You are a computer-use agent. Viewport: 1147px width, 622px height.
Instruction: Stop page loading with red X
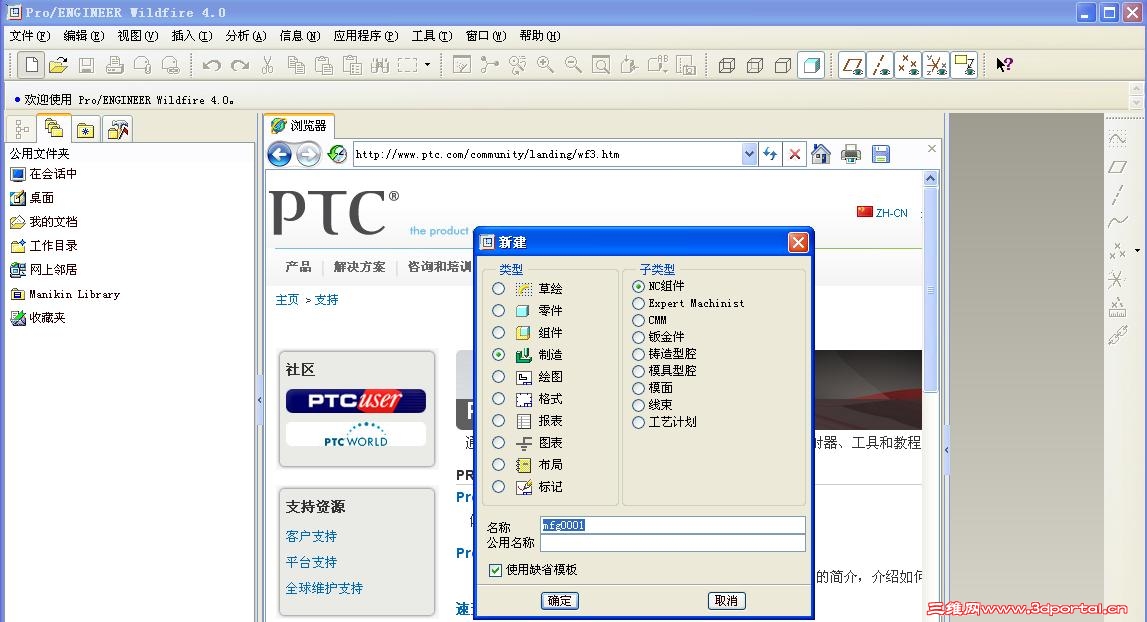794,154
